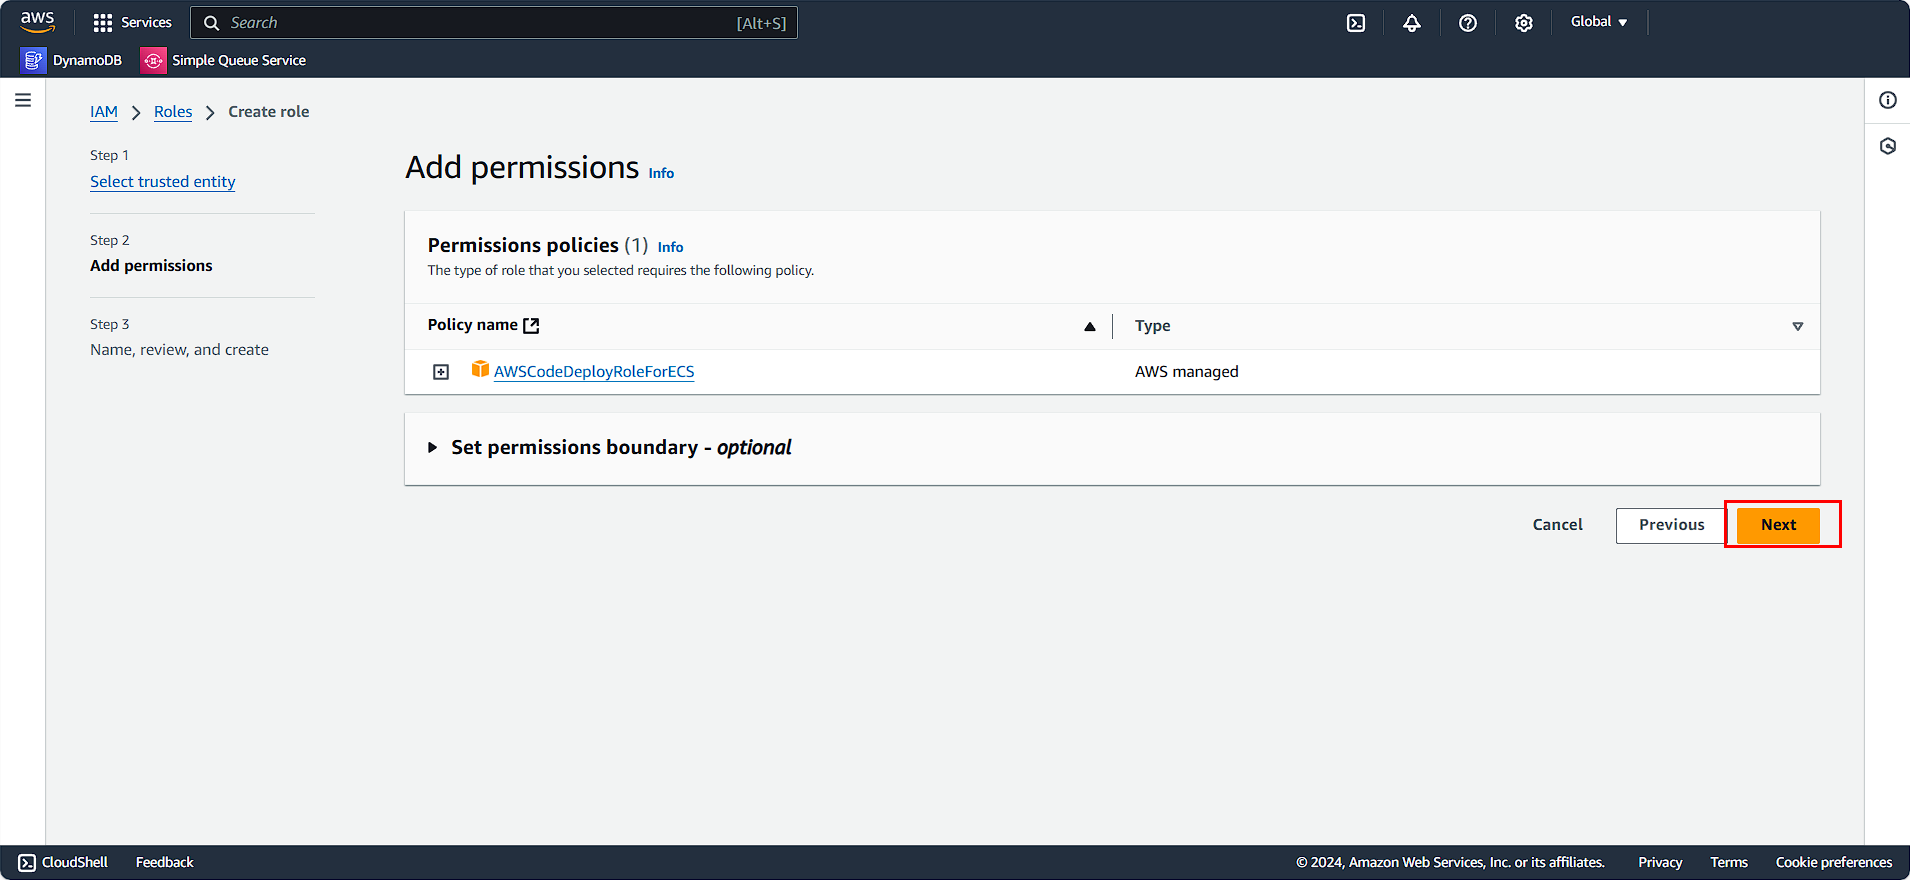Click 'Add permissions' step 2 label

[x=151, y=266]
